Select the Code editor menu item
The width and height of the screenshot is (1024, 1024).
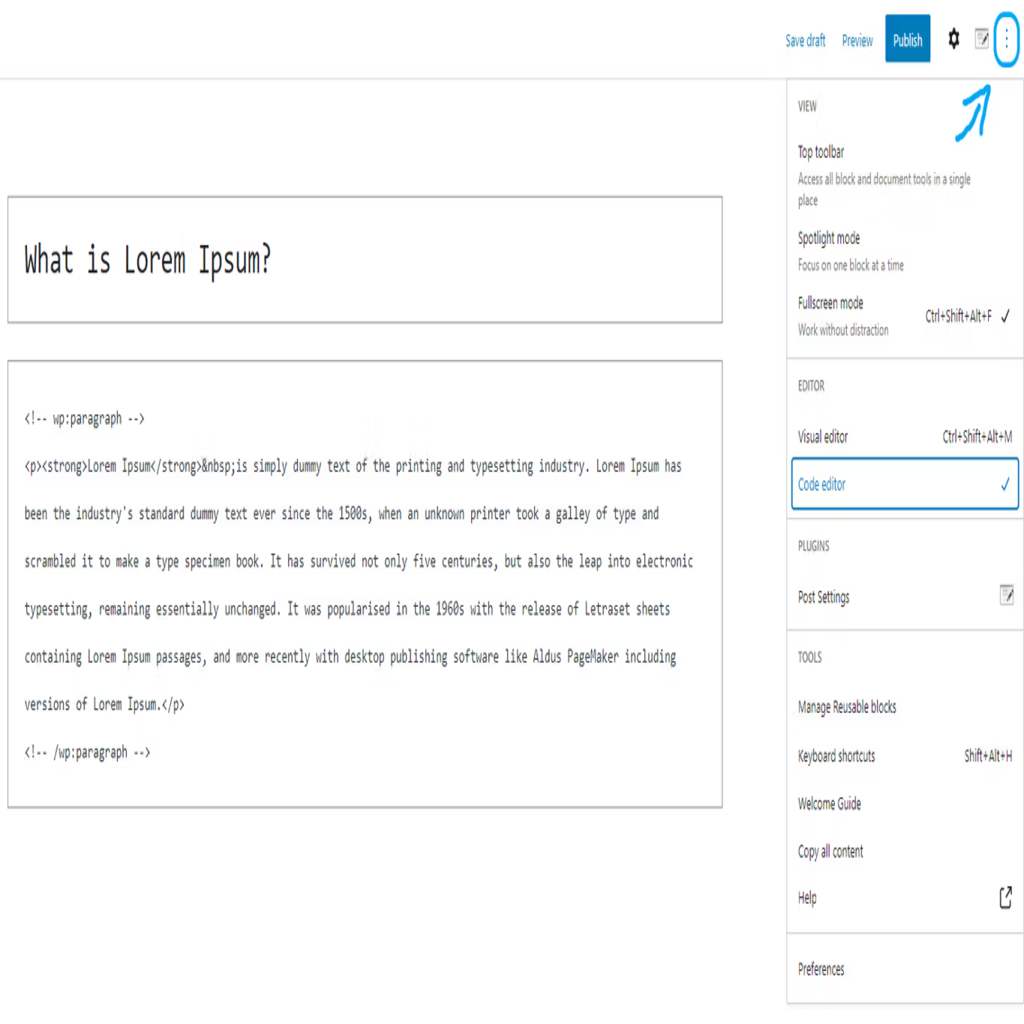pos(904,484)
